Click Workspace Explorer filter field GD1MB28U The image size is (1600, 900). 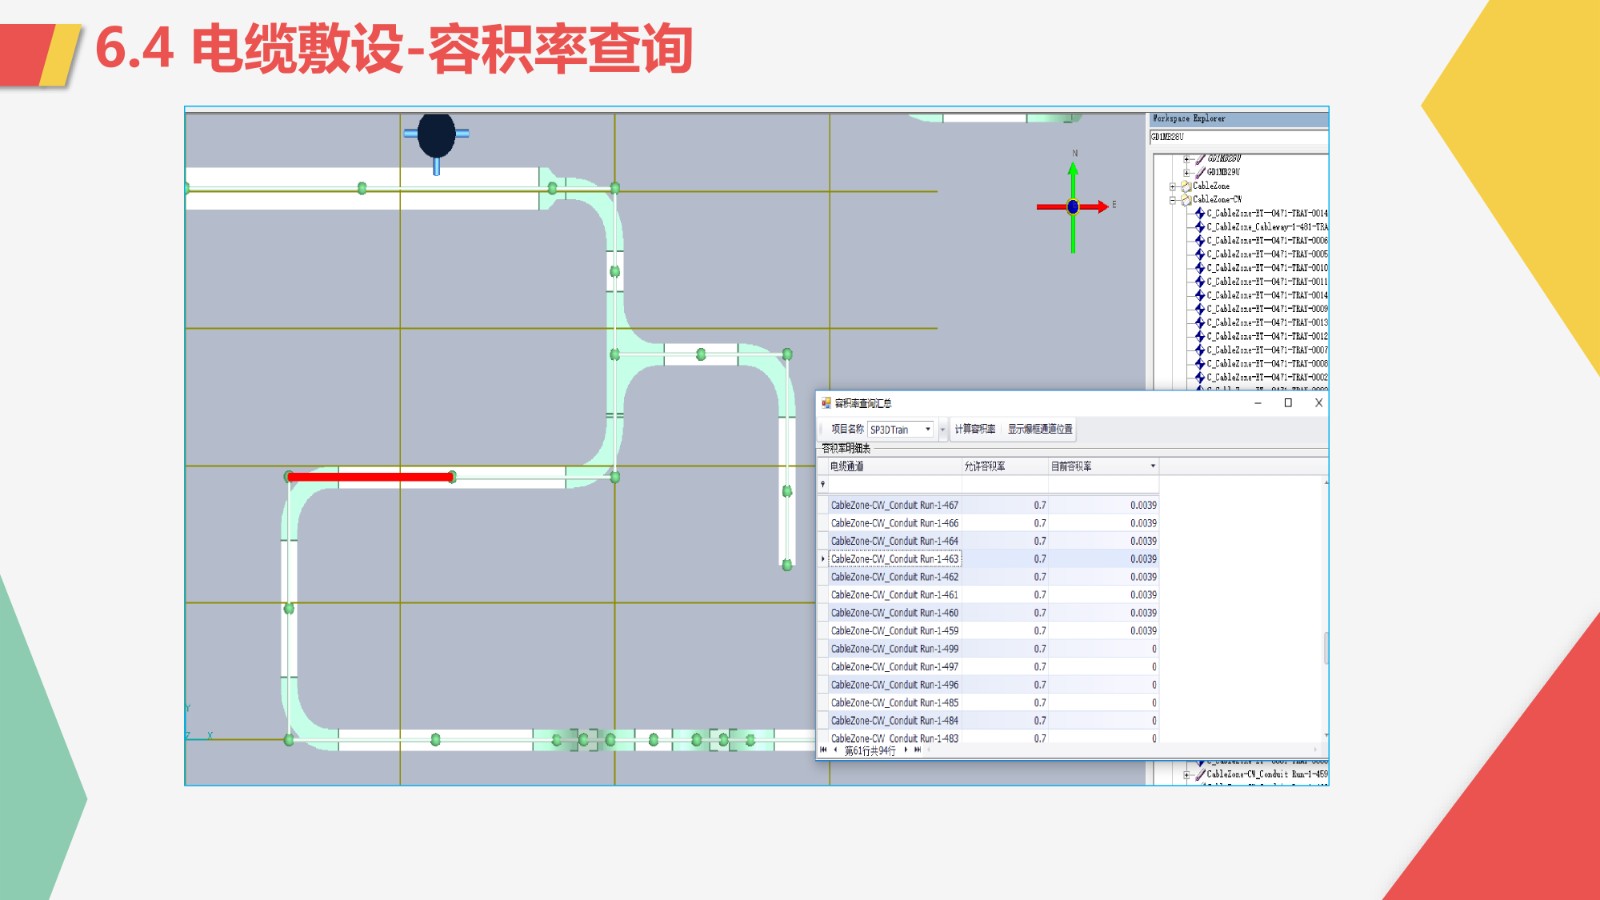(x=1238, y=137)
